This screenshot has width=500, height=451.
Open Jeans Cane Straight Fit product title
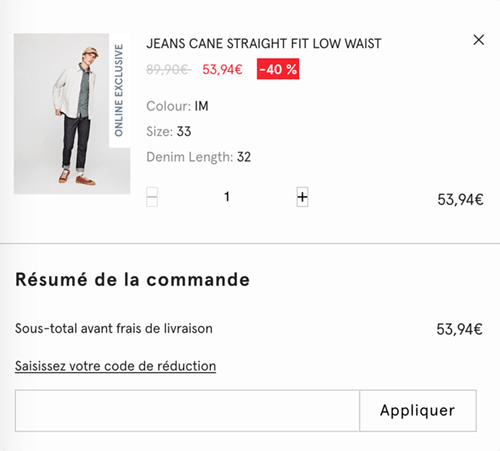click(x=264, y=44)
